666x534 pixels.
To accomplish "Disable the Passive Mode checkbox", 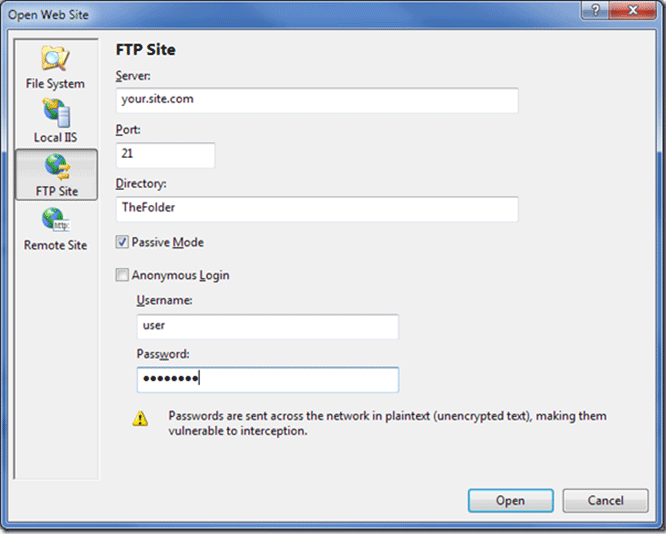I will coord(122,242).
